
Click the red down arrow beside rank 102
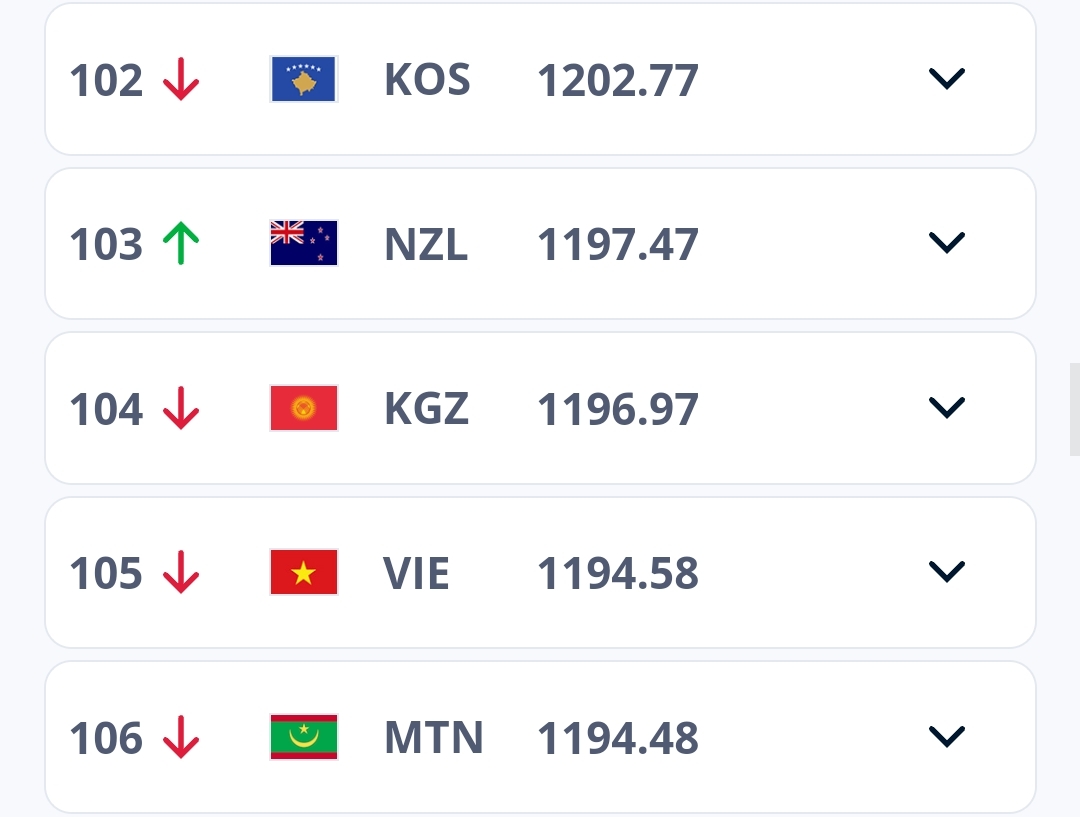point(181,80)
